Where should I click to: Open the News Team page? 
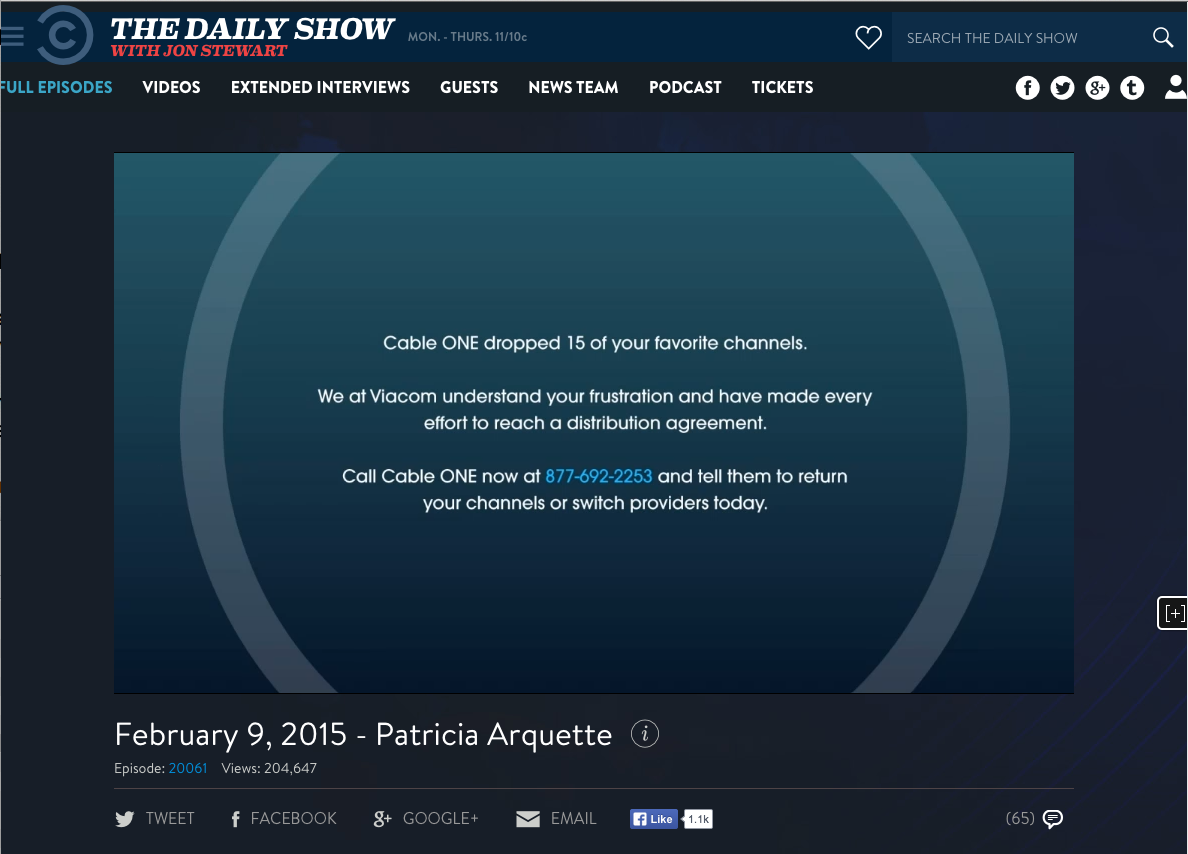574,87
